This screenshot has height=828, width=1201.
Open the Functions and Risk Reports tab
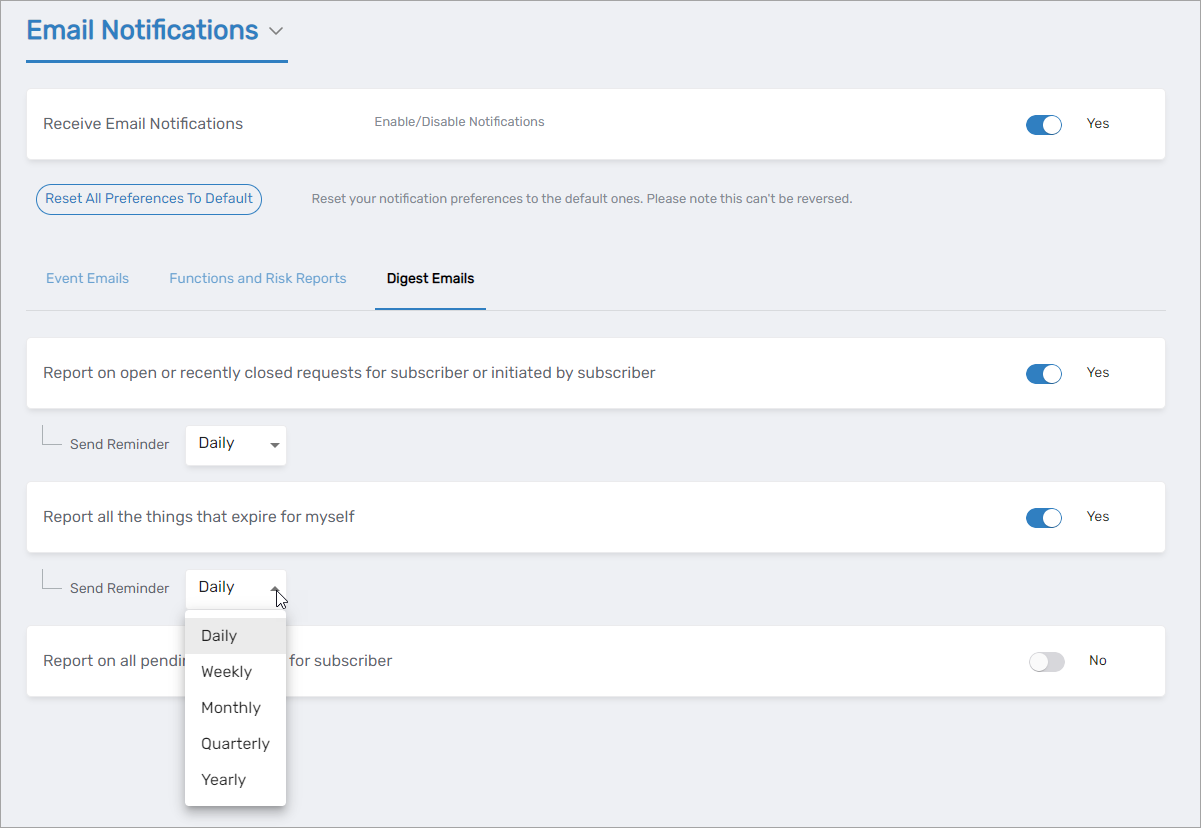(258, 279)
